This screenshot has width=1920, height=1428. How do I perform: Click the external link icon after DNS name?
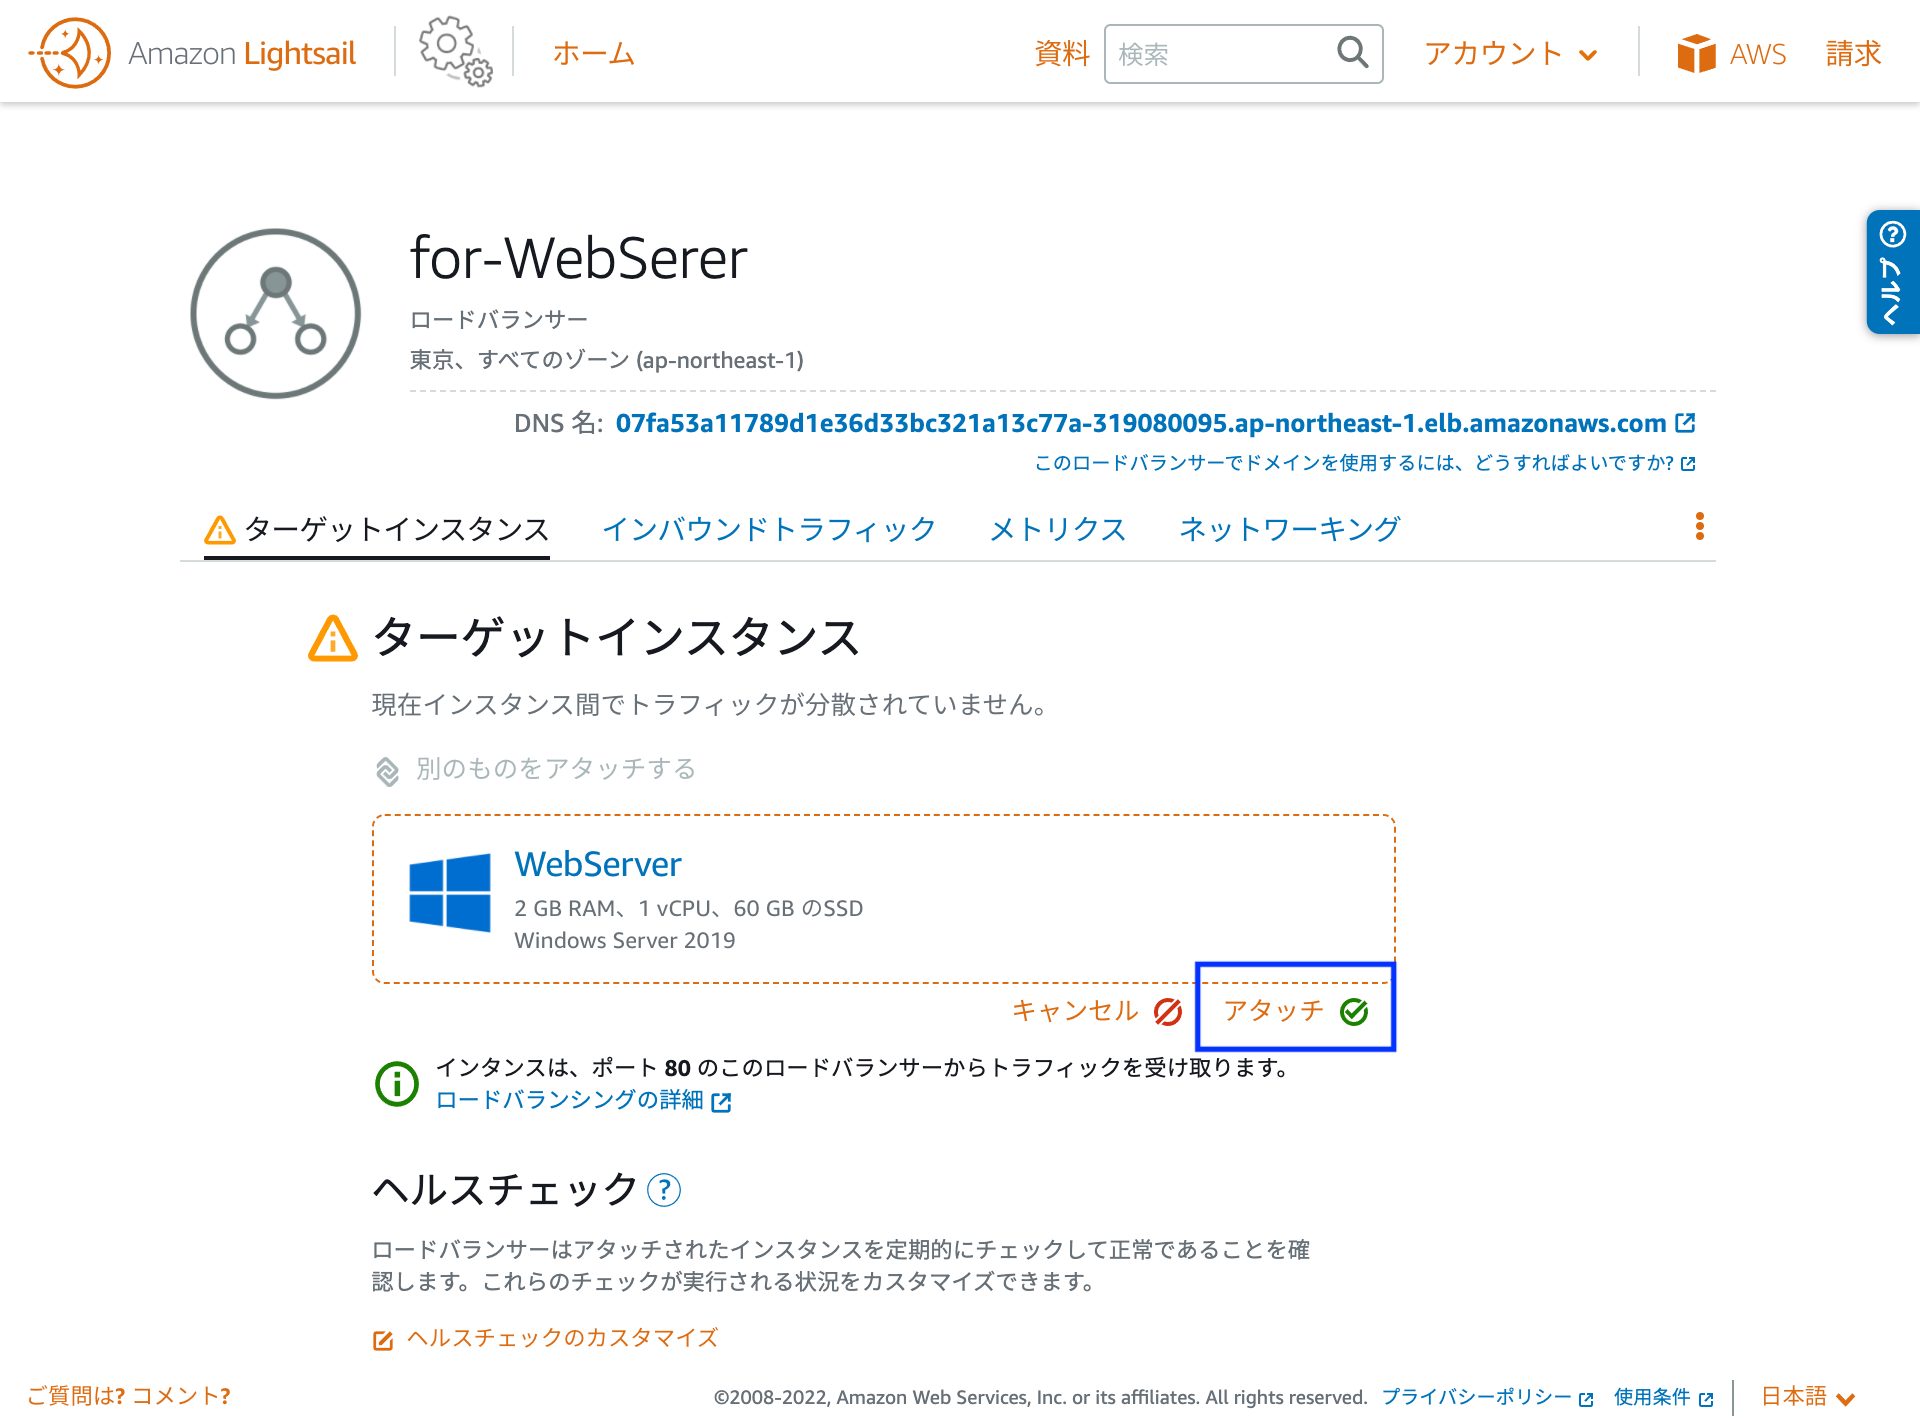pos(1685,422)
